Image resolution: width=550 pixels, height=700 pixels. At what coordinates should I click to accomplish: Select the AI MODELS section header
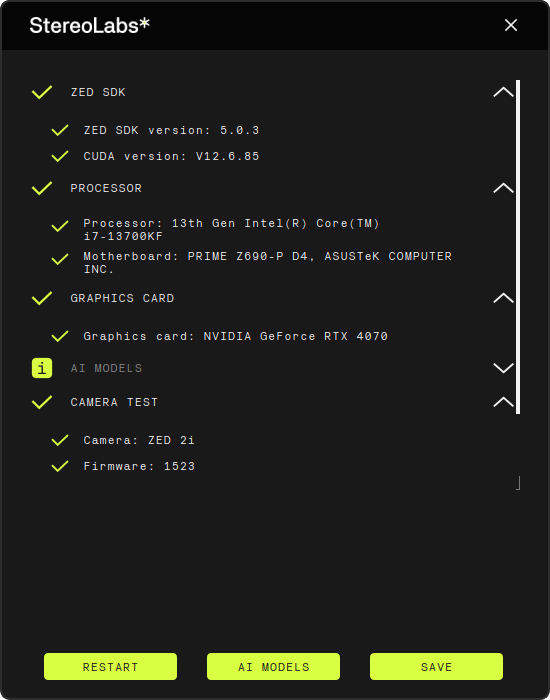106,368
